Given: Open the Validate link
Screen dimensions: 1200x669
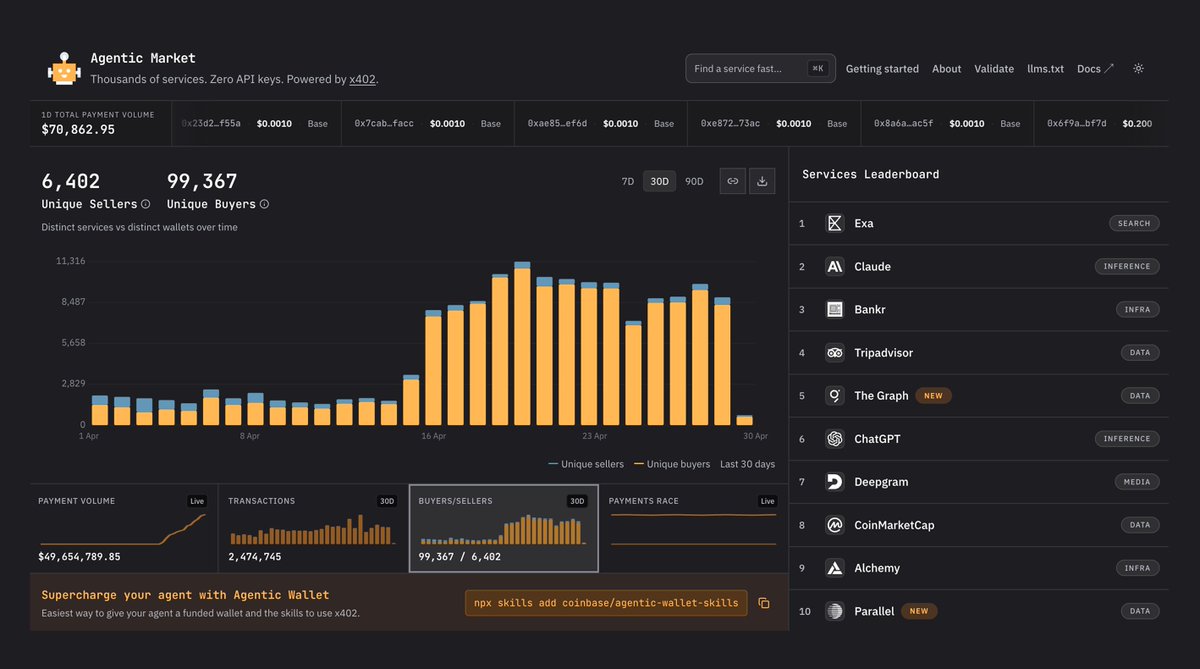Looking at the screenshot, I should [x=994, y=69].
